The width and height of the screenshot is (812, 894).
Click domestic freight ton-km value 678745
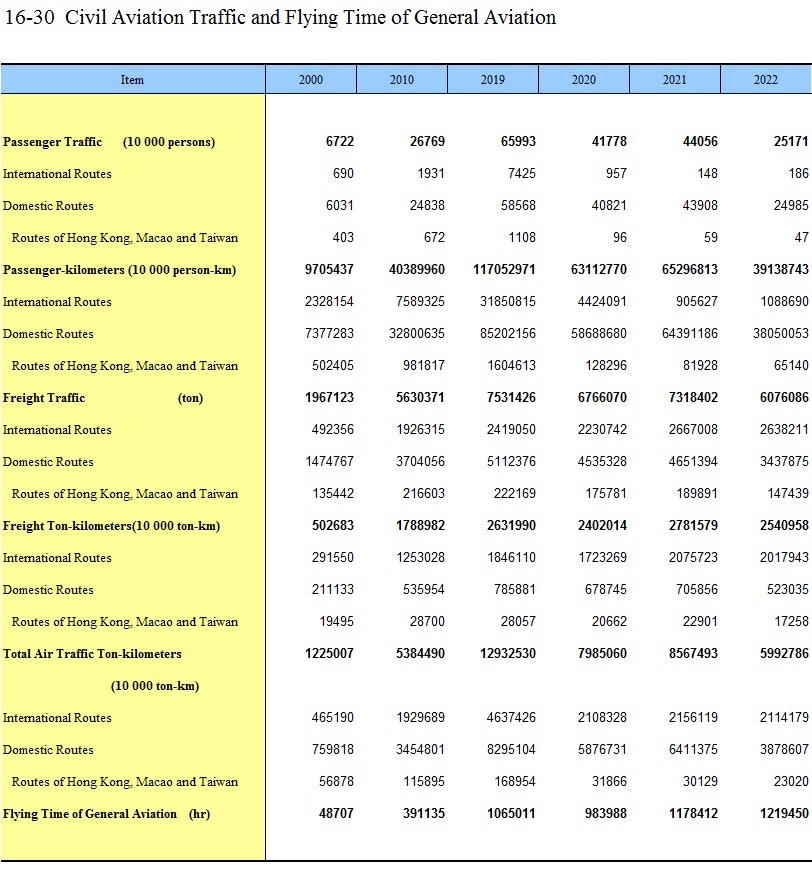tap(606, 589)
